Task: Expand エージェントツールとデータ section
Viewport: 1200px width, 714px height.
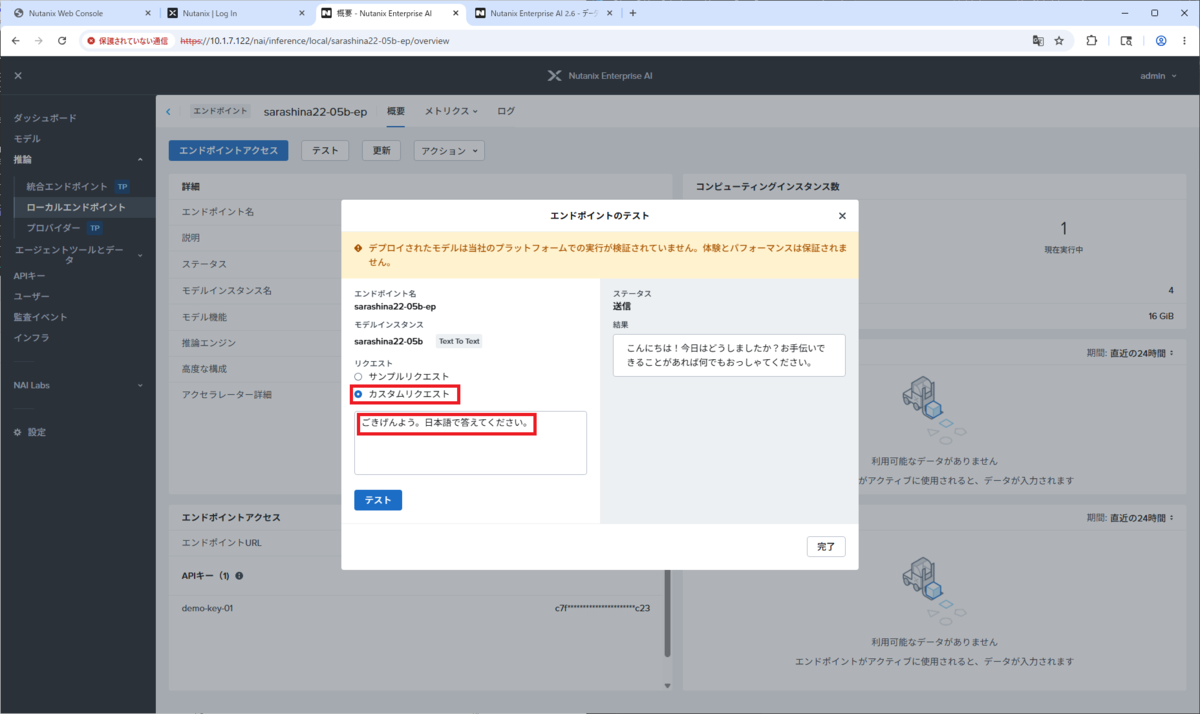Action: (x=140, y=255)
